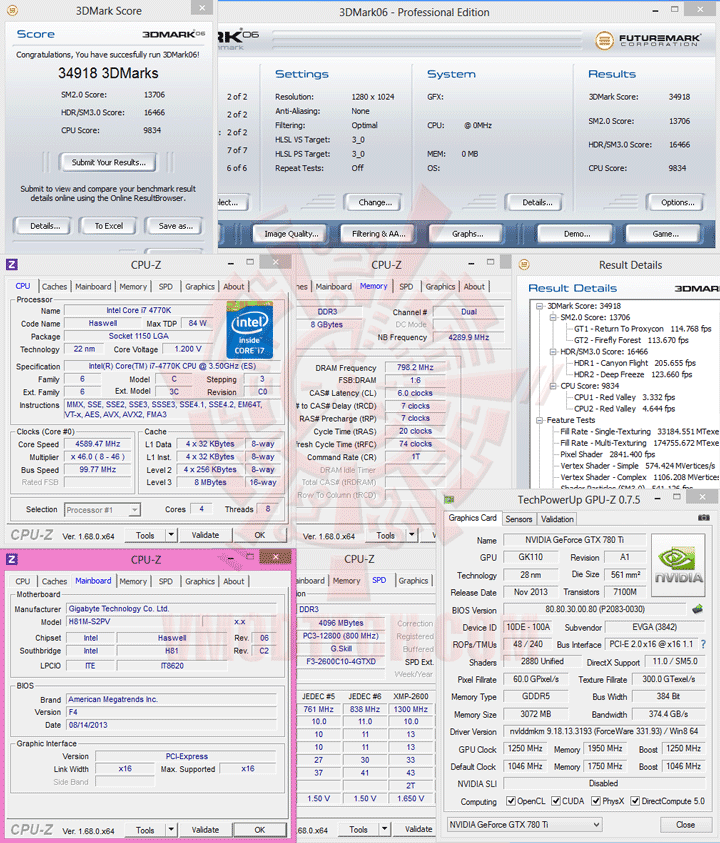This screenshot has width=720, height=843.
Task: Select the HDR2 - Deep Freeze row
Action: [633, 374]
